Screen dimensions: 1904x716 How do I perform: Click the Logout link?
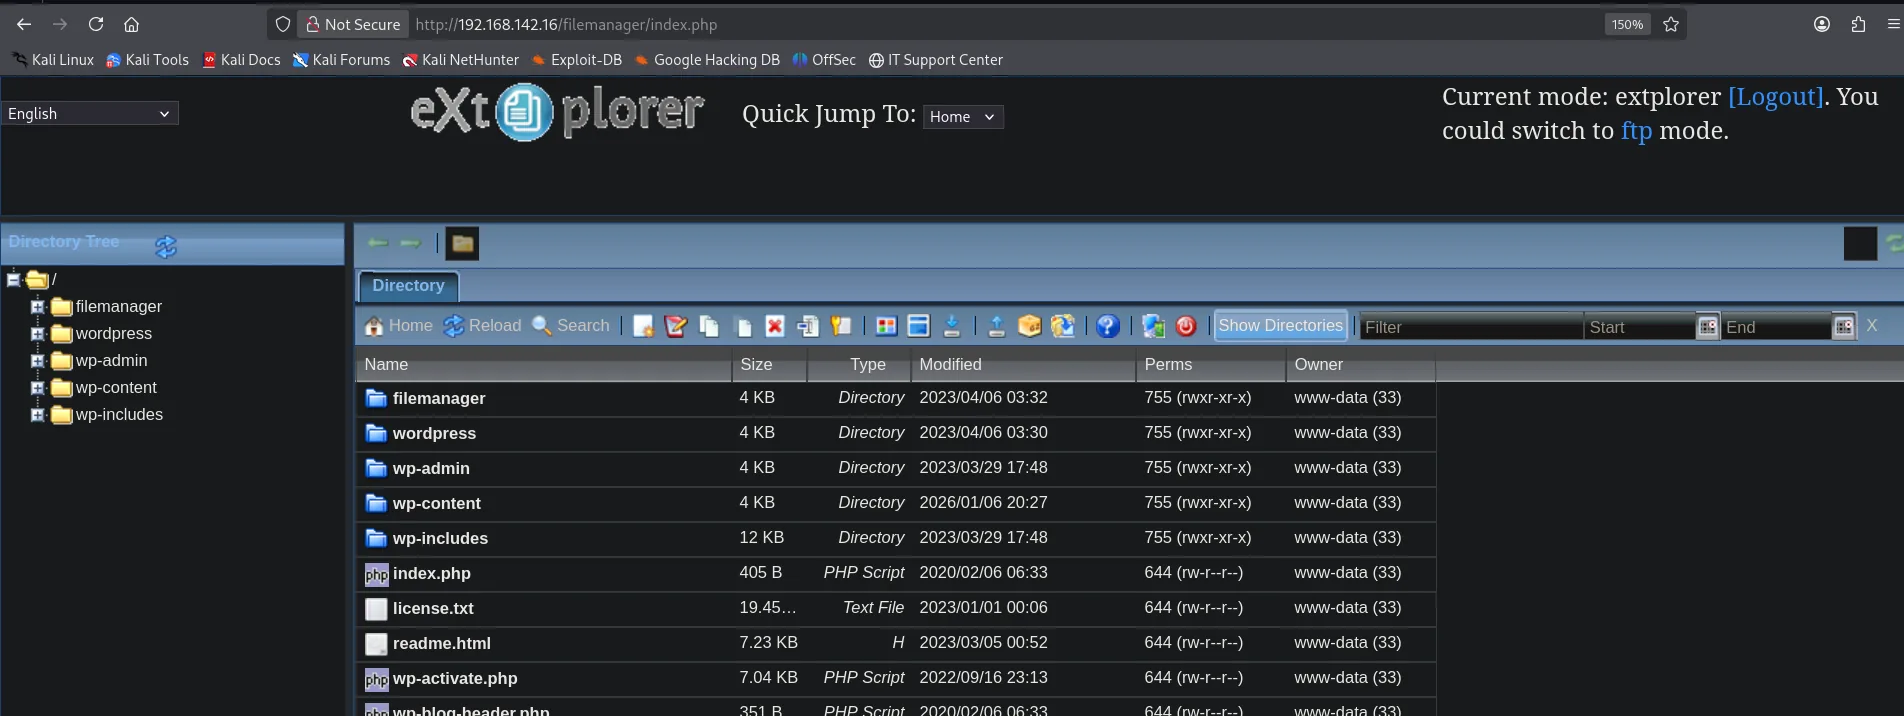point(1775,97)
